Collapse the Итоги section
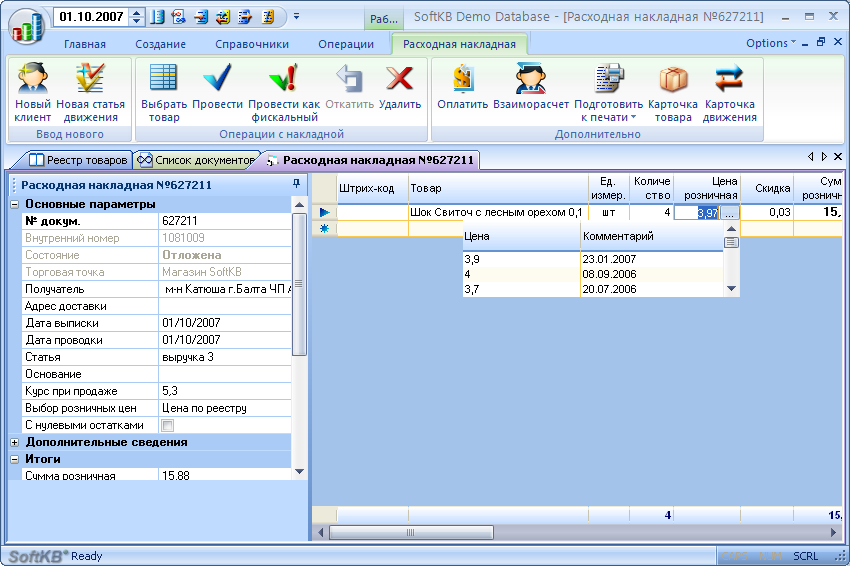The height and width of the screenshot is (566, 850). (x=15, y=459)
